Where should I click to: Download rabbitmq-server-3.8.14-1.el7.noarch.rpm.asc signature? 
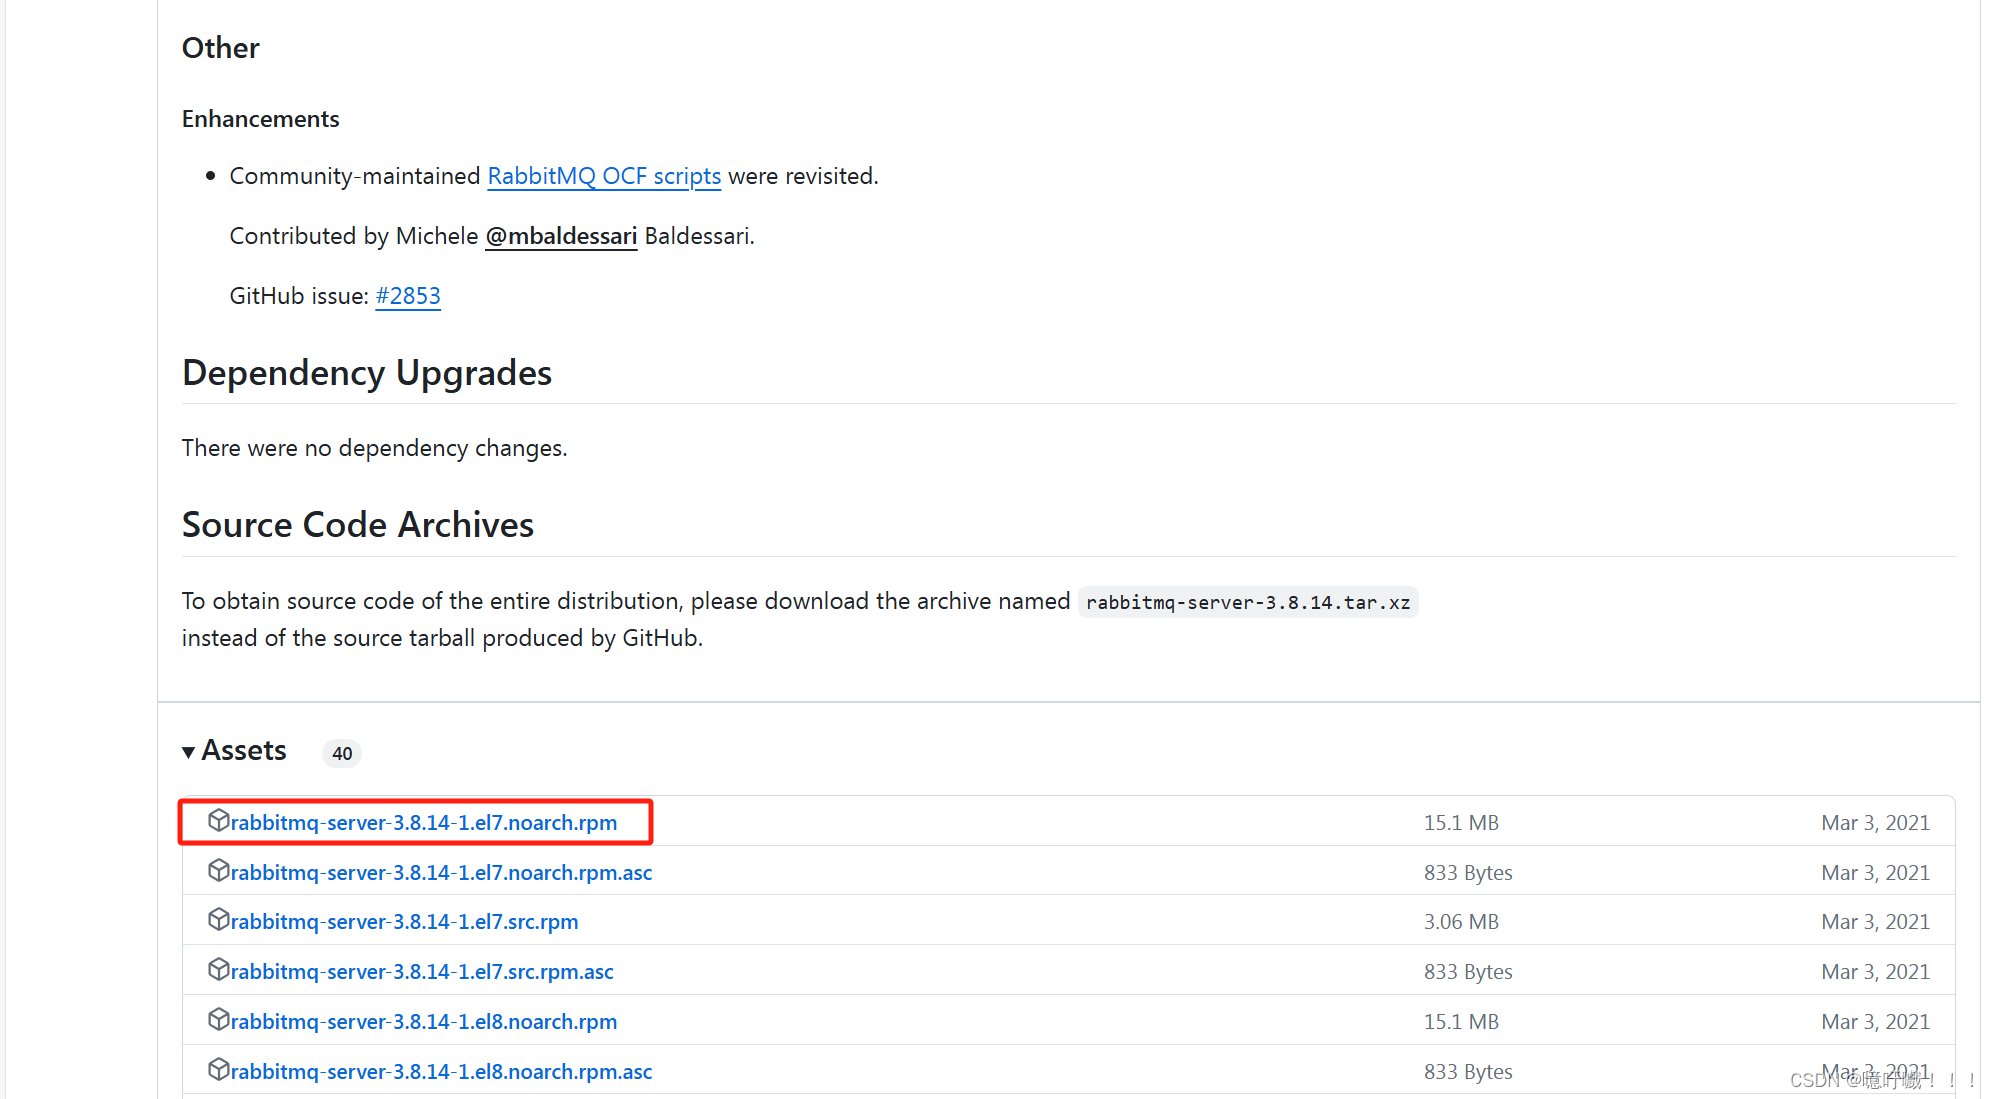click(441, 872)
